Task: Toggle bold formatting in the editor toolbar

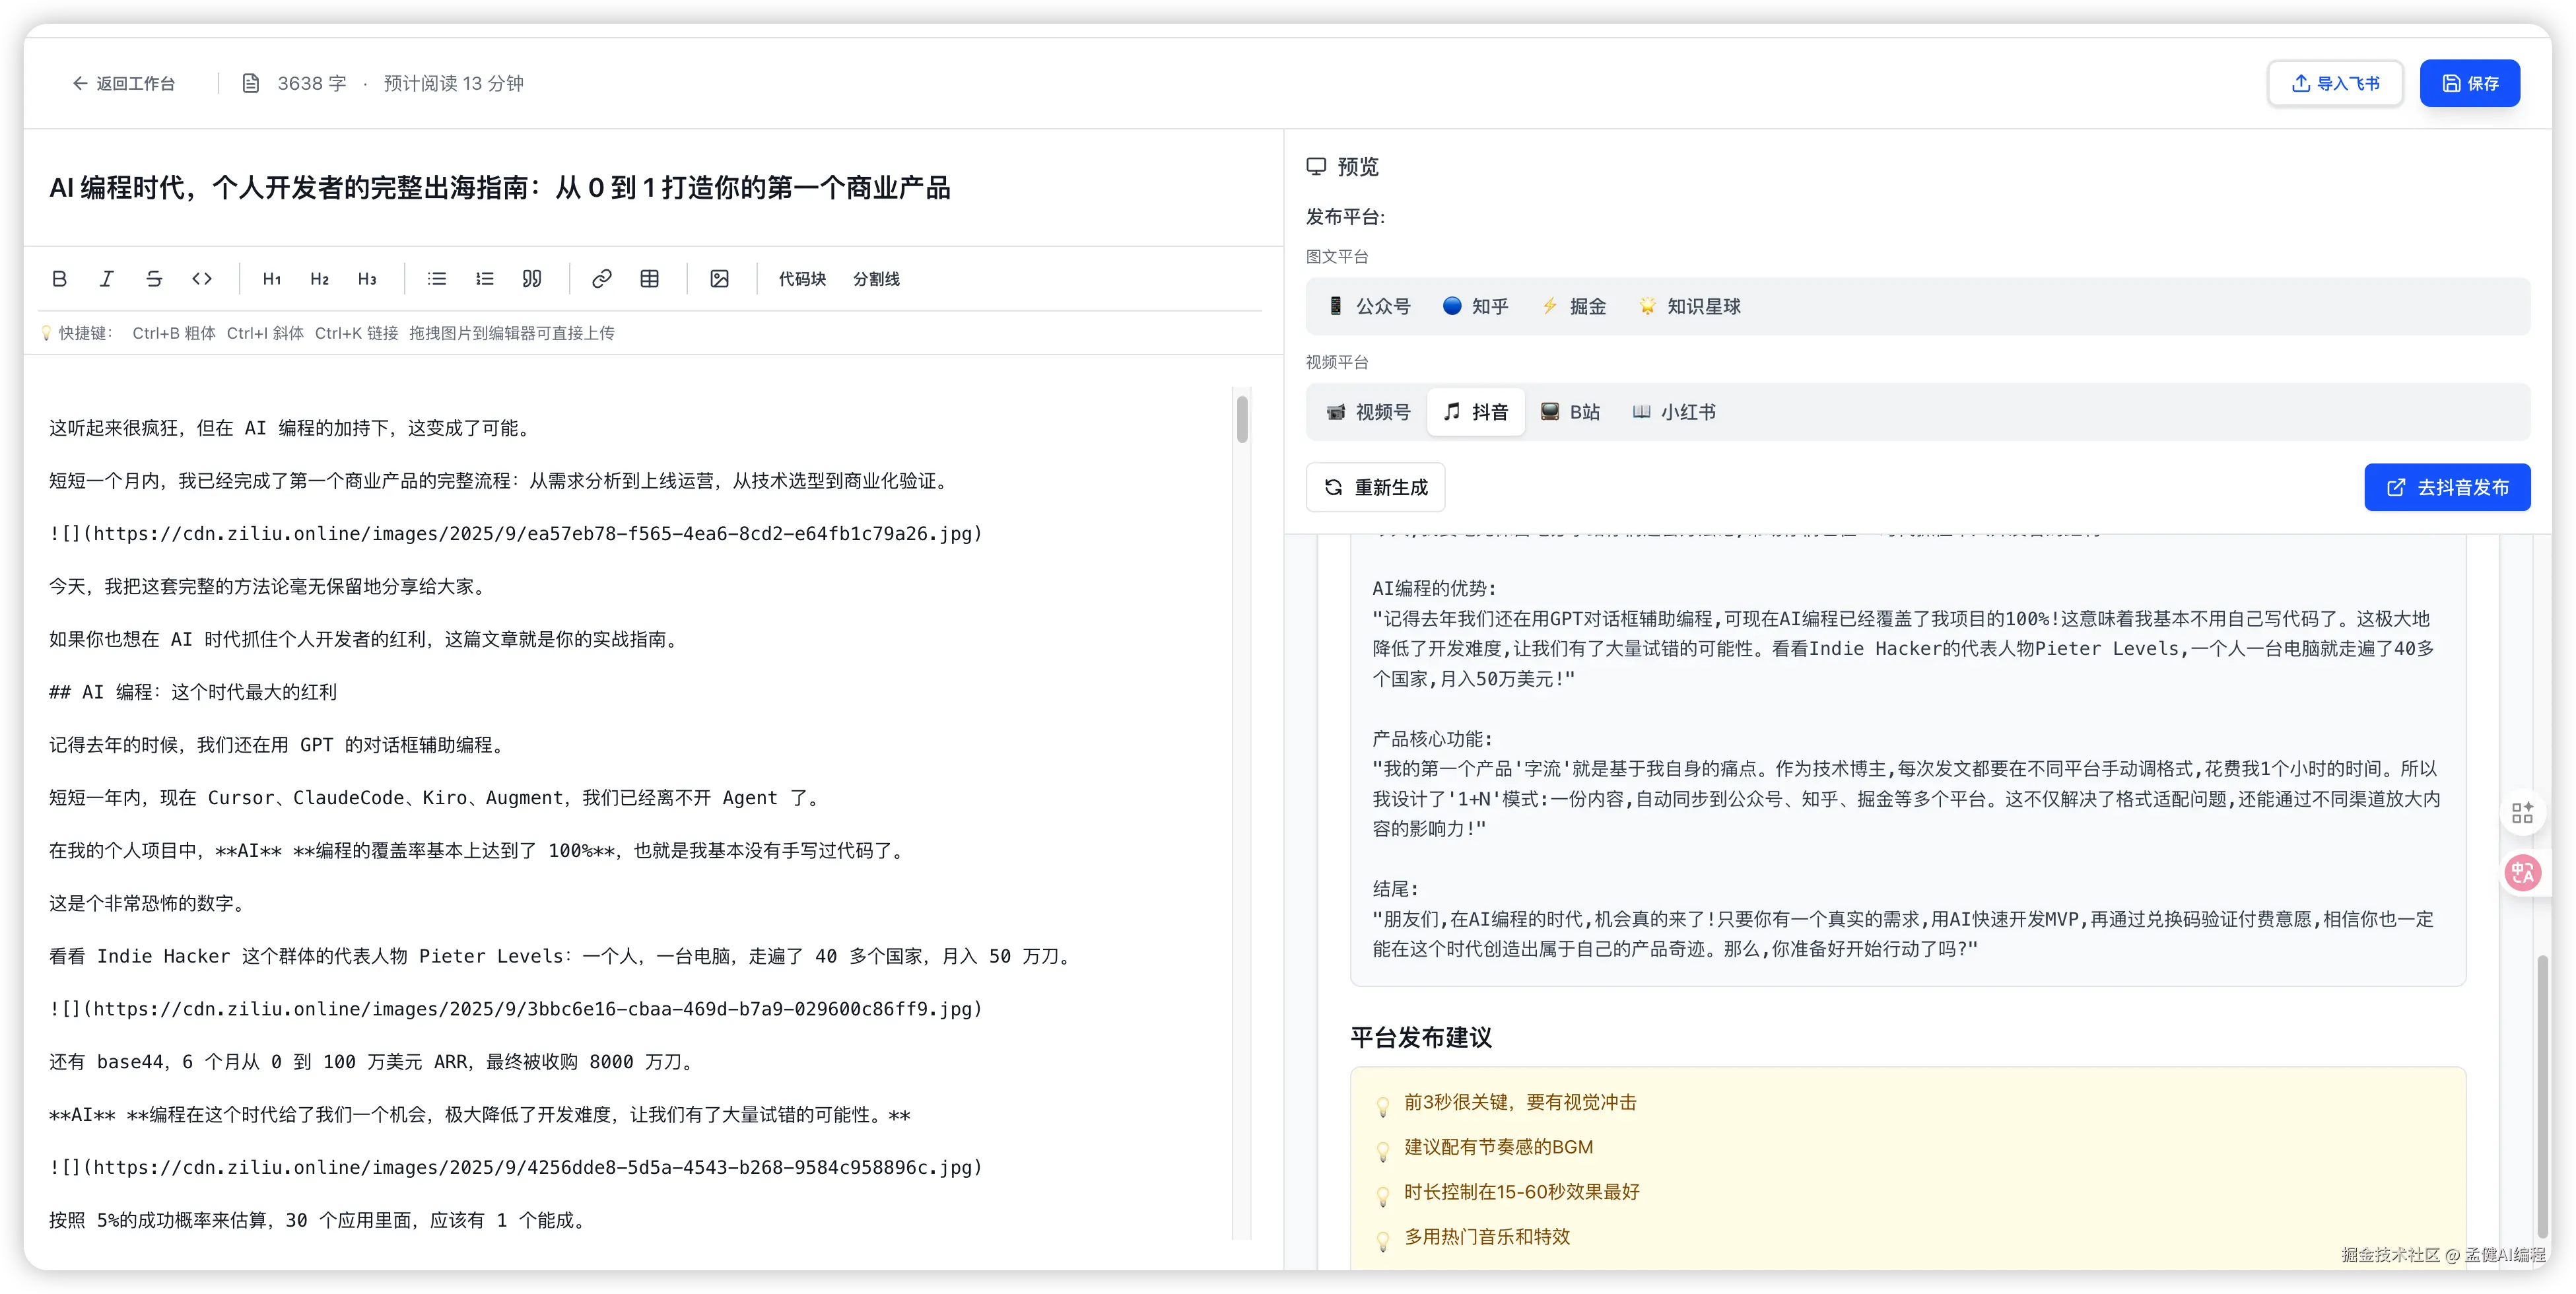Action: pos(59,279)
